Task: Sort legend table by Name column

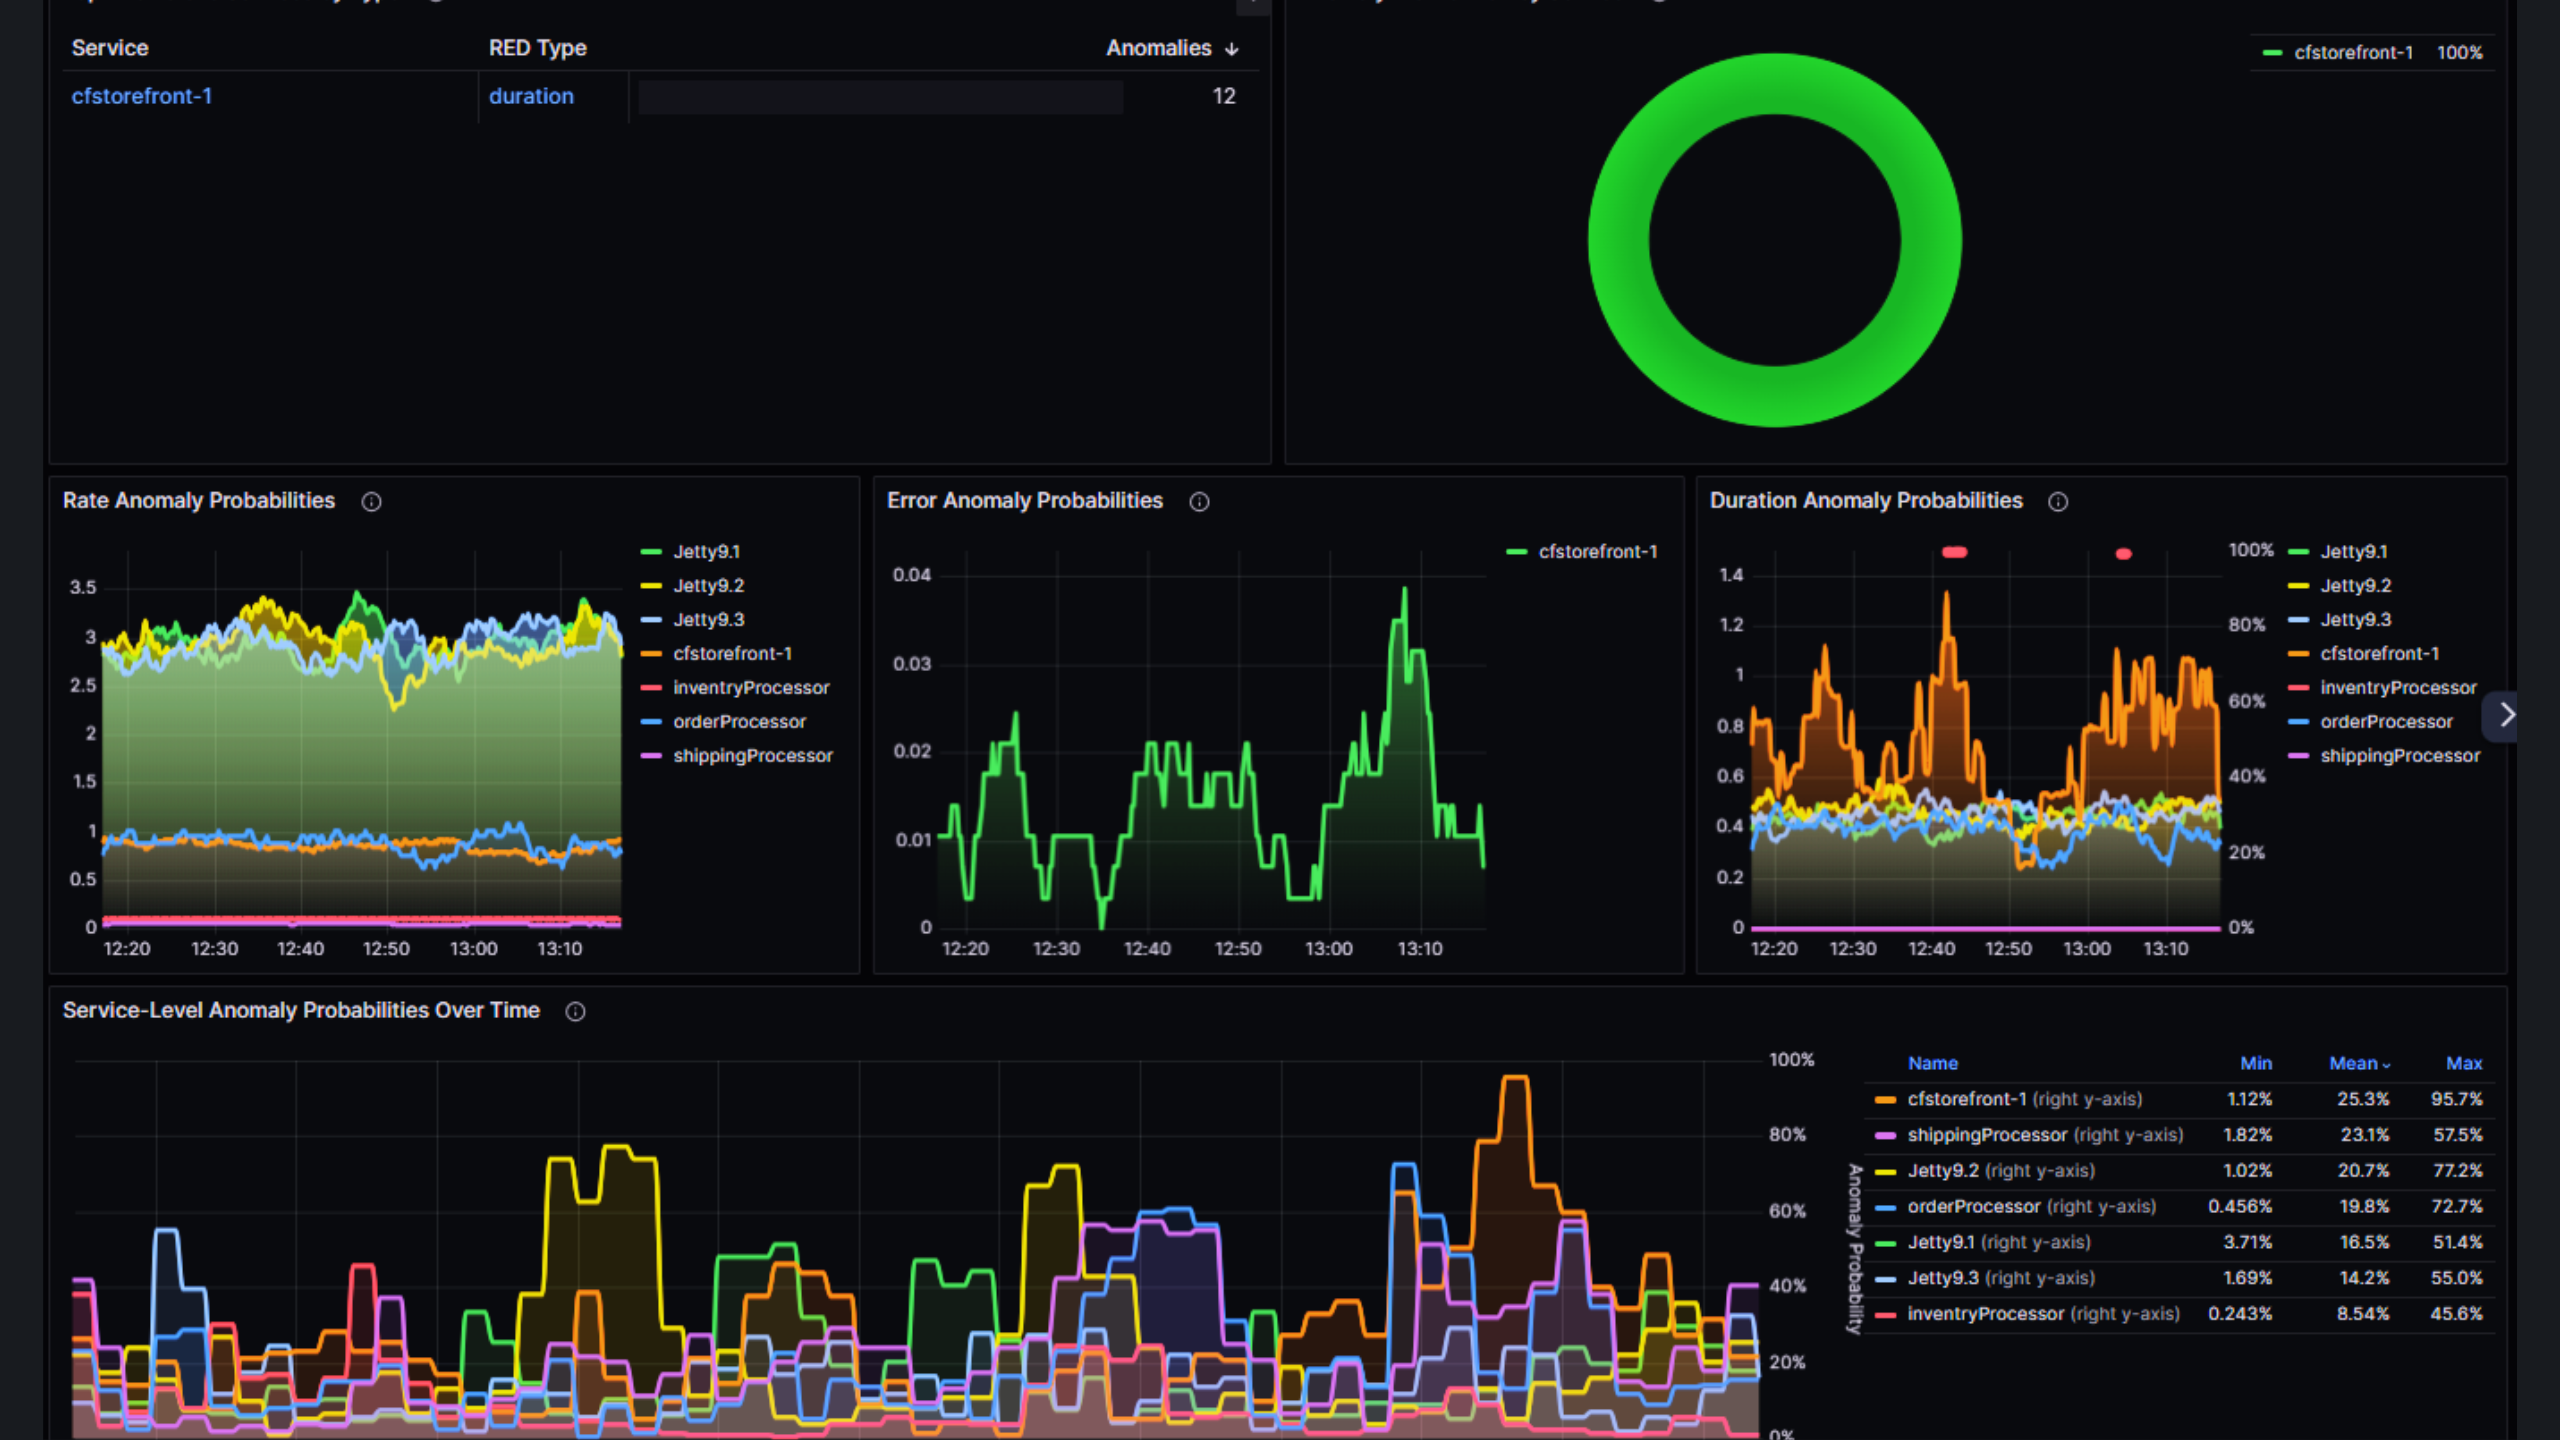Action: coord(1932,1064)
